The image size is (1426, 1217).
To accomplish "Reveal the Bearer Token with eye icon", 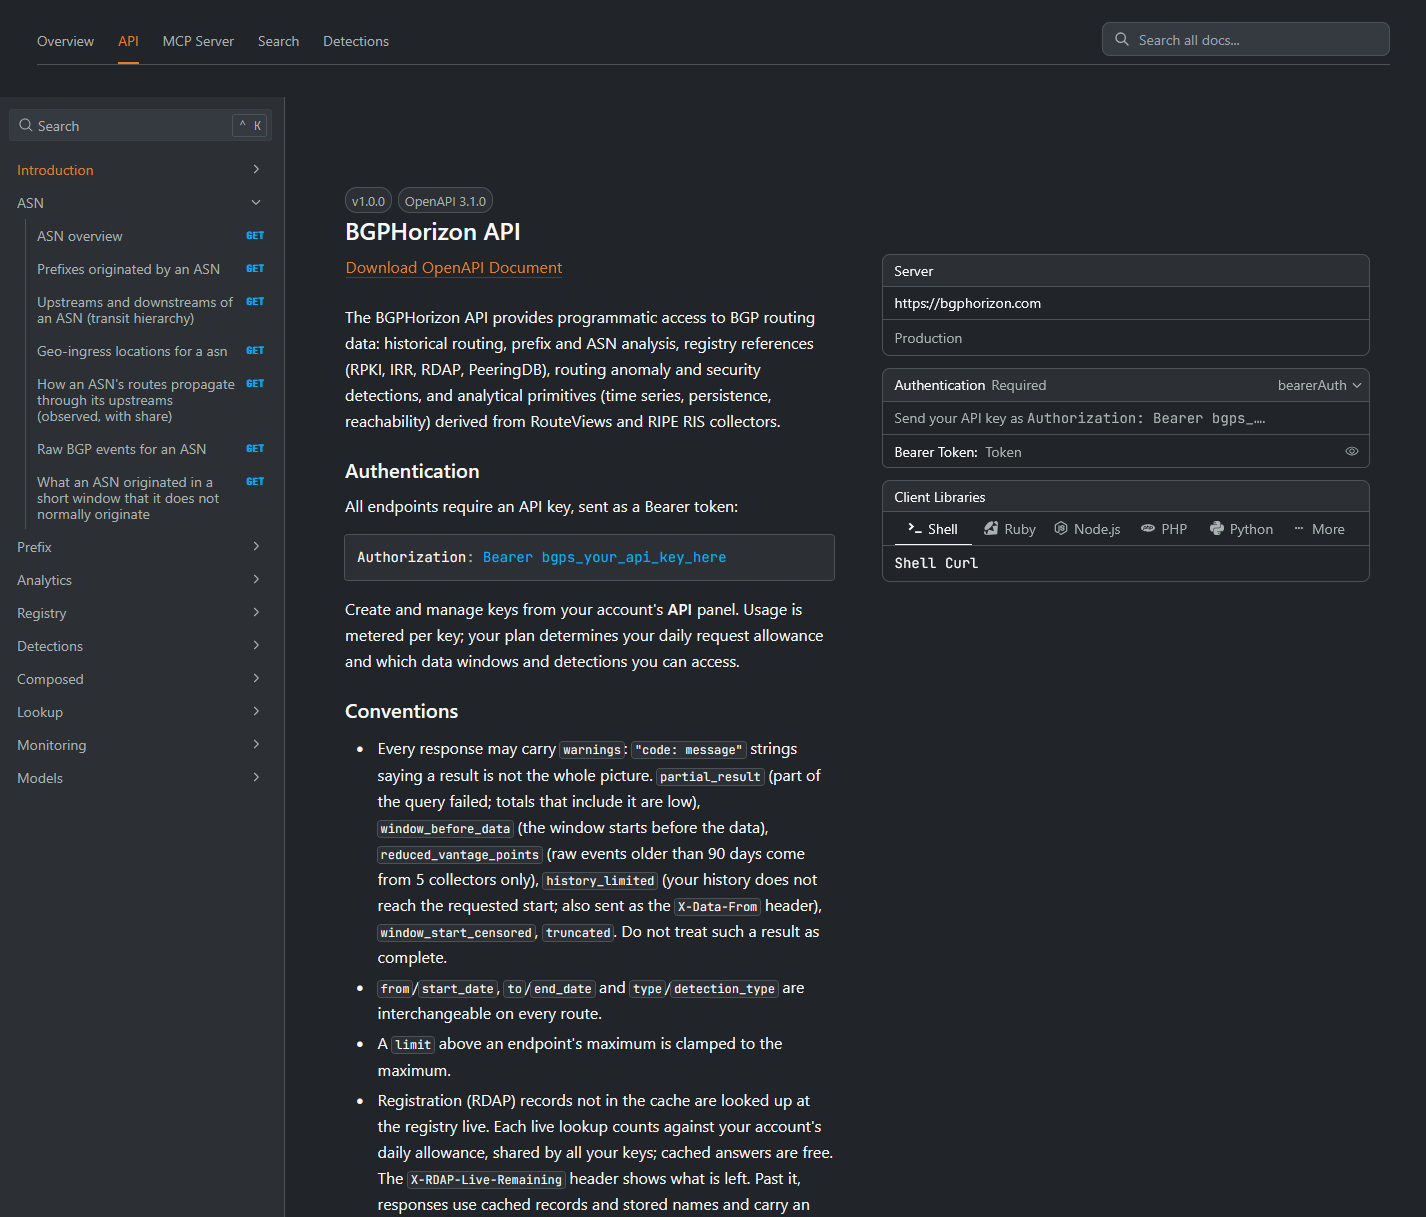I will 1352,451.
